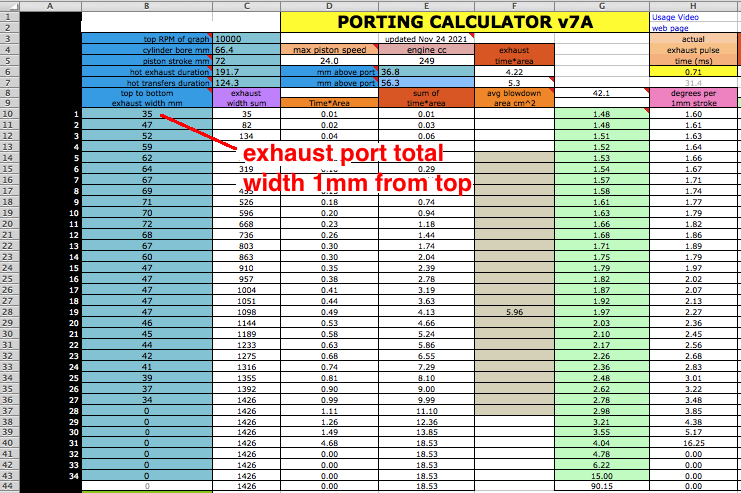Select sum of time*area value 13.85
741x493 pixels.
(x=426, y=432)
